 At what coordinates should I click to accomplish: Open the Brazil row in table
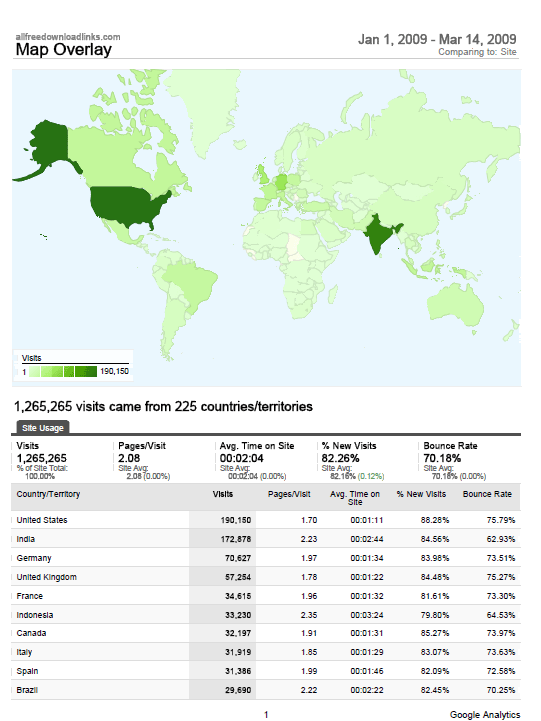pos(266,690)
